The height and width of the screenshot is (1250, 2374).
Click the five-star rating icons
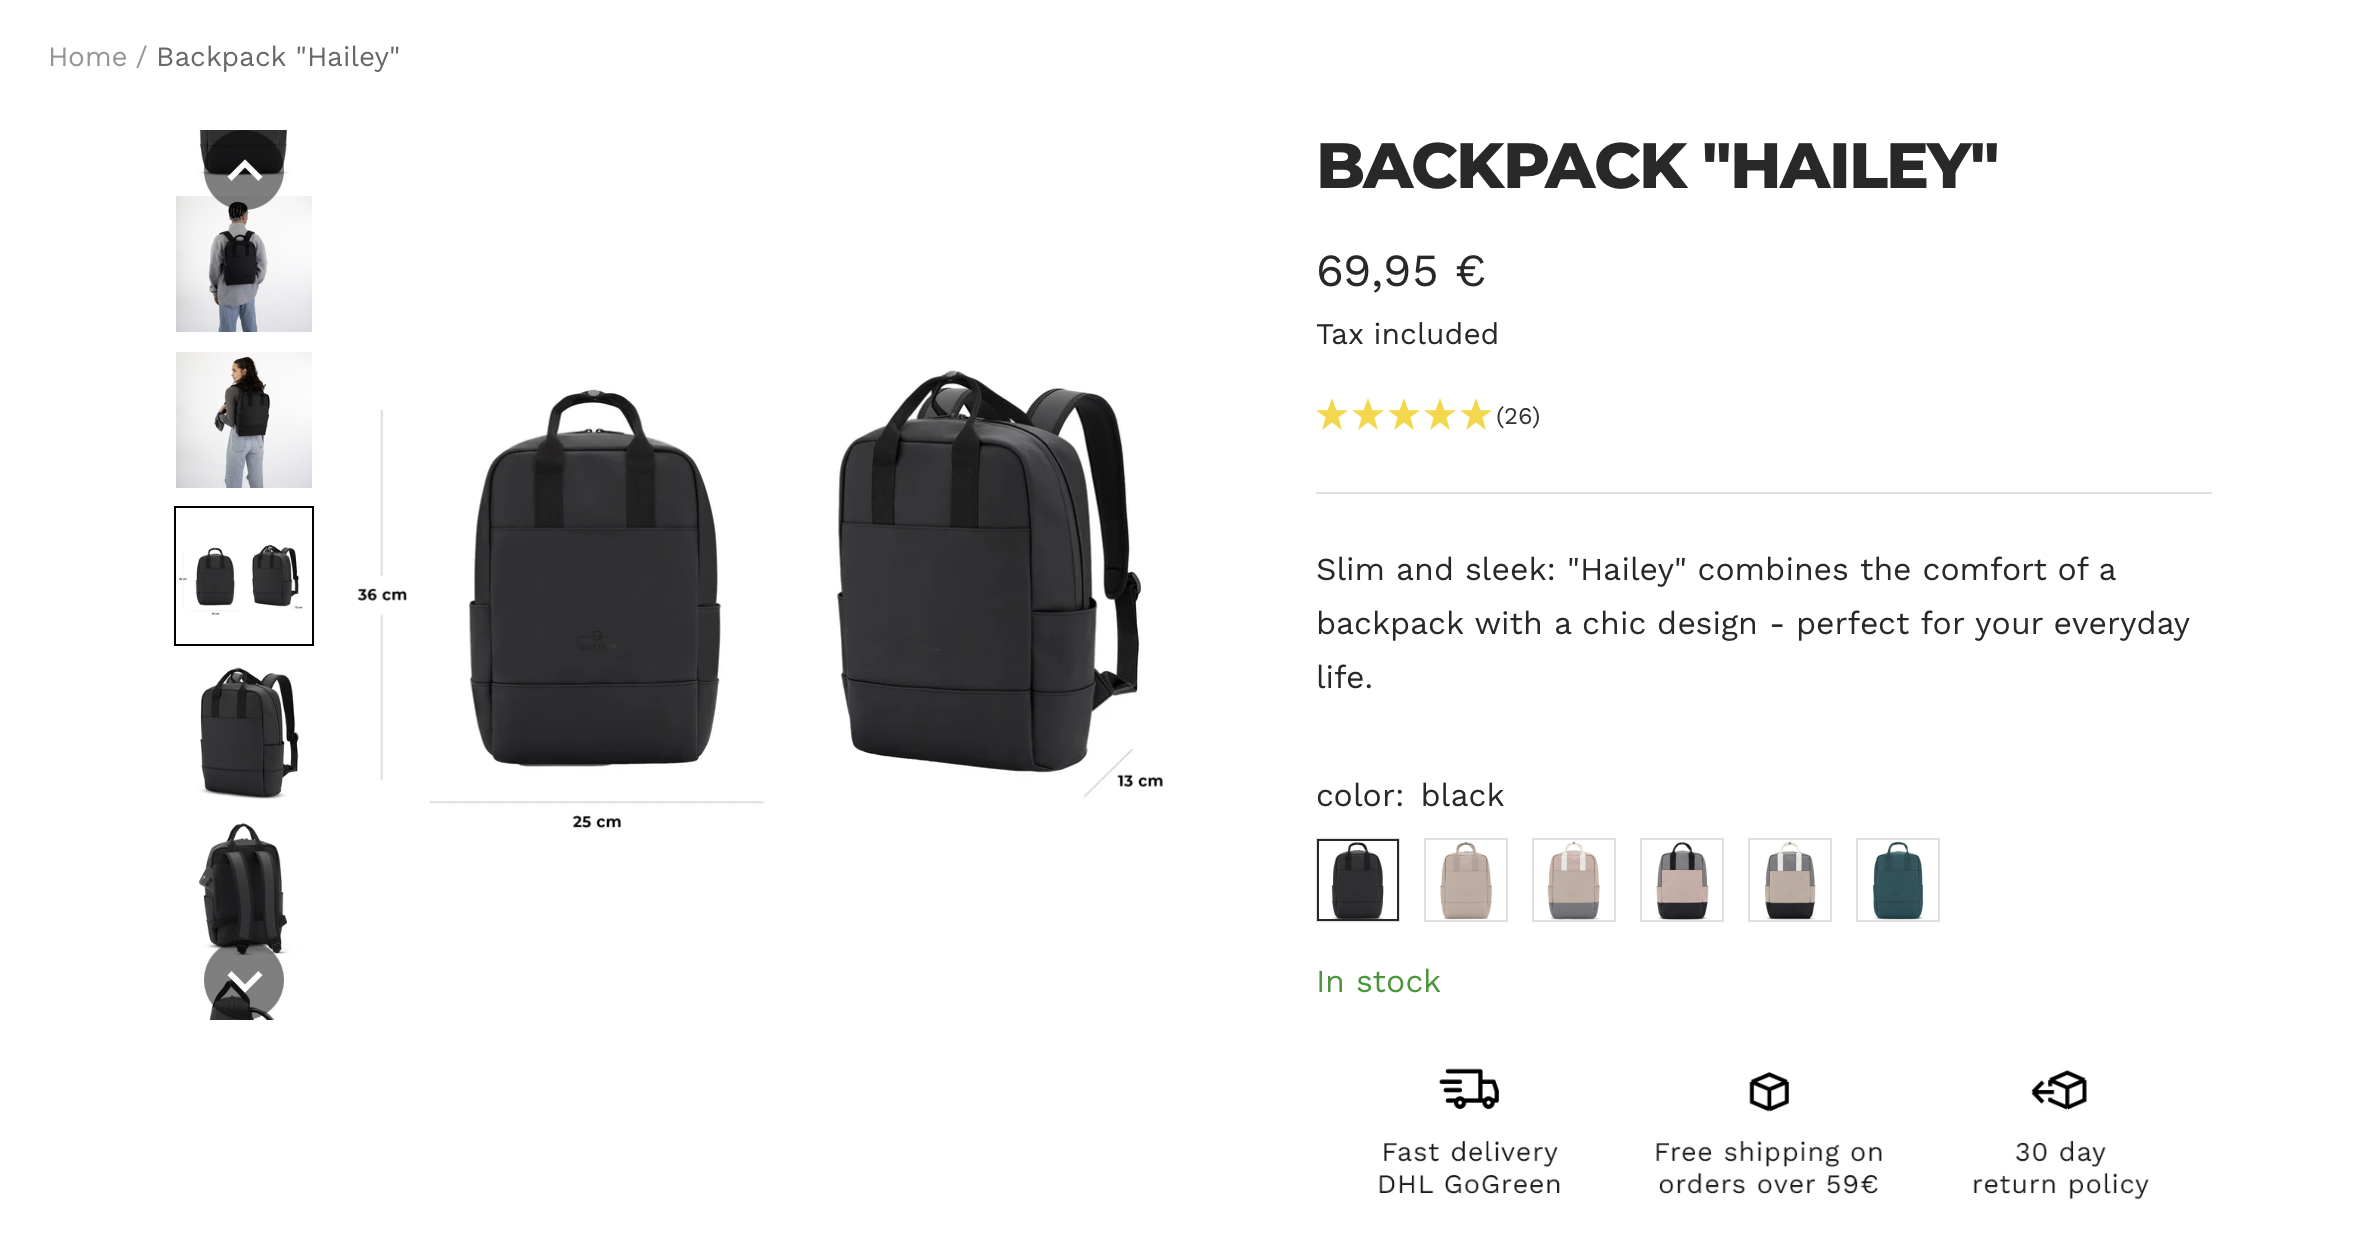(x=1403, y=415)
